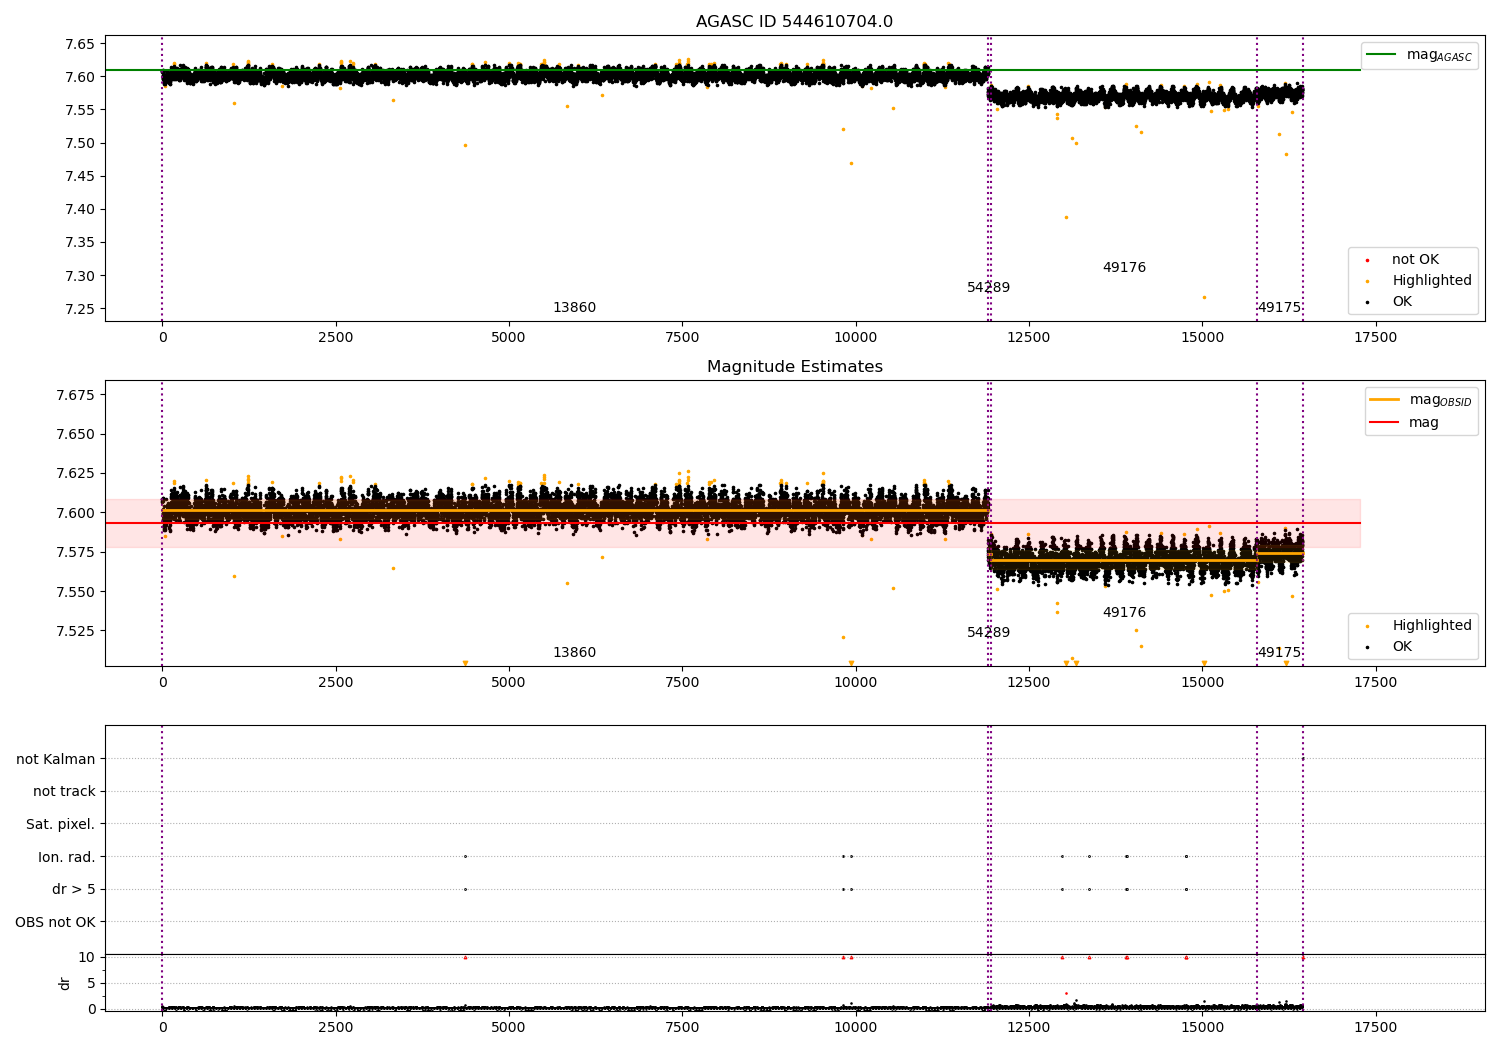Click y-axis tick "7.40" in AGASC ID plot
The height and width of the screenshot is (1050, 1500).
click(81, 210)
